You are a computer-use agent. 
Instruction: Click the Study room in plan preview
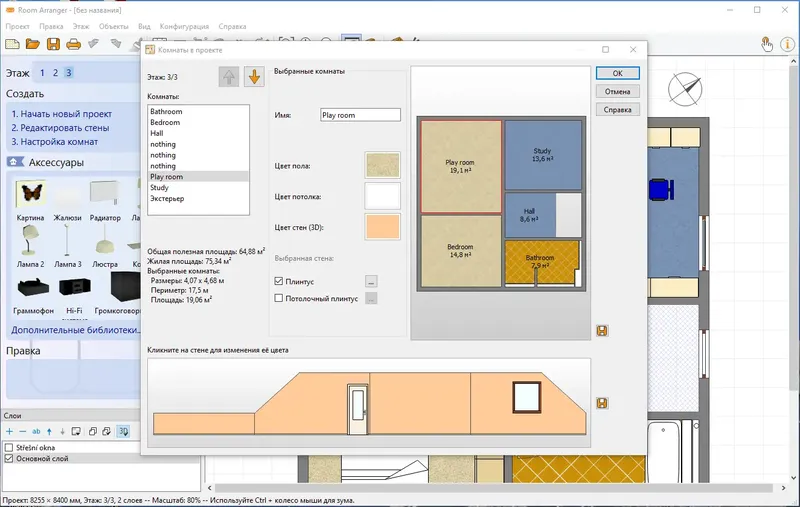pyautogui.click(x=543, y=155)
